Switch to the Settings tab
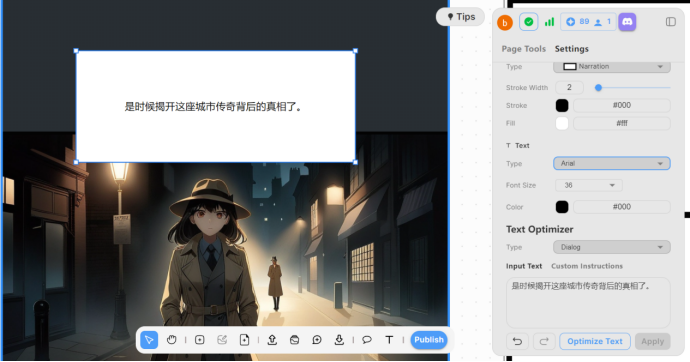The image size is (690, 362). pos(572,49)
